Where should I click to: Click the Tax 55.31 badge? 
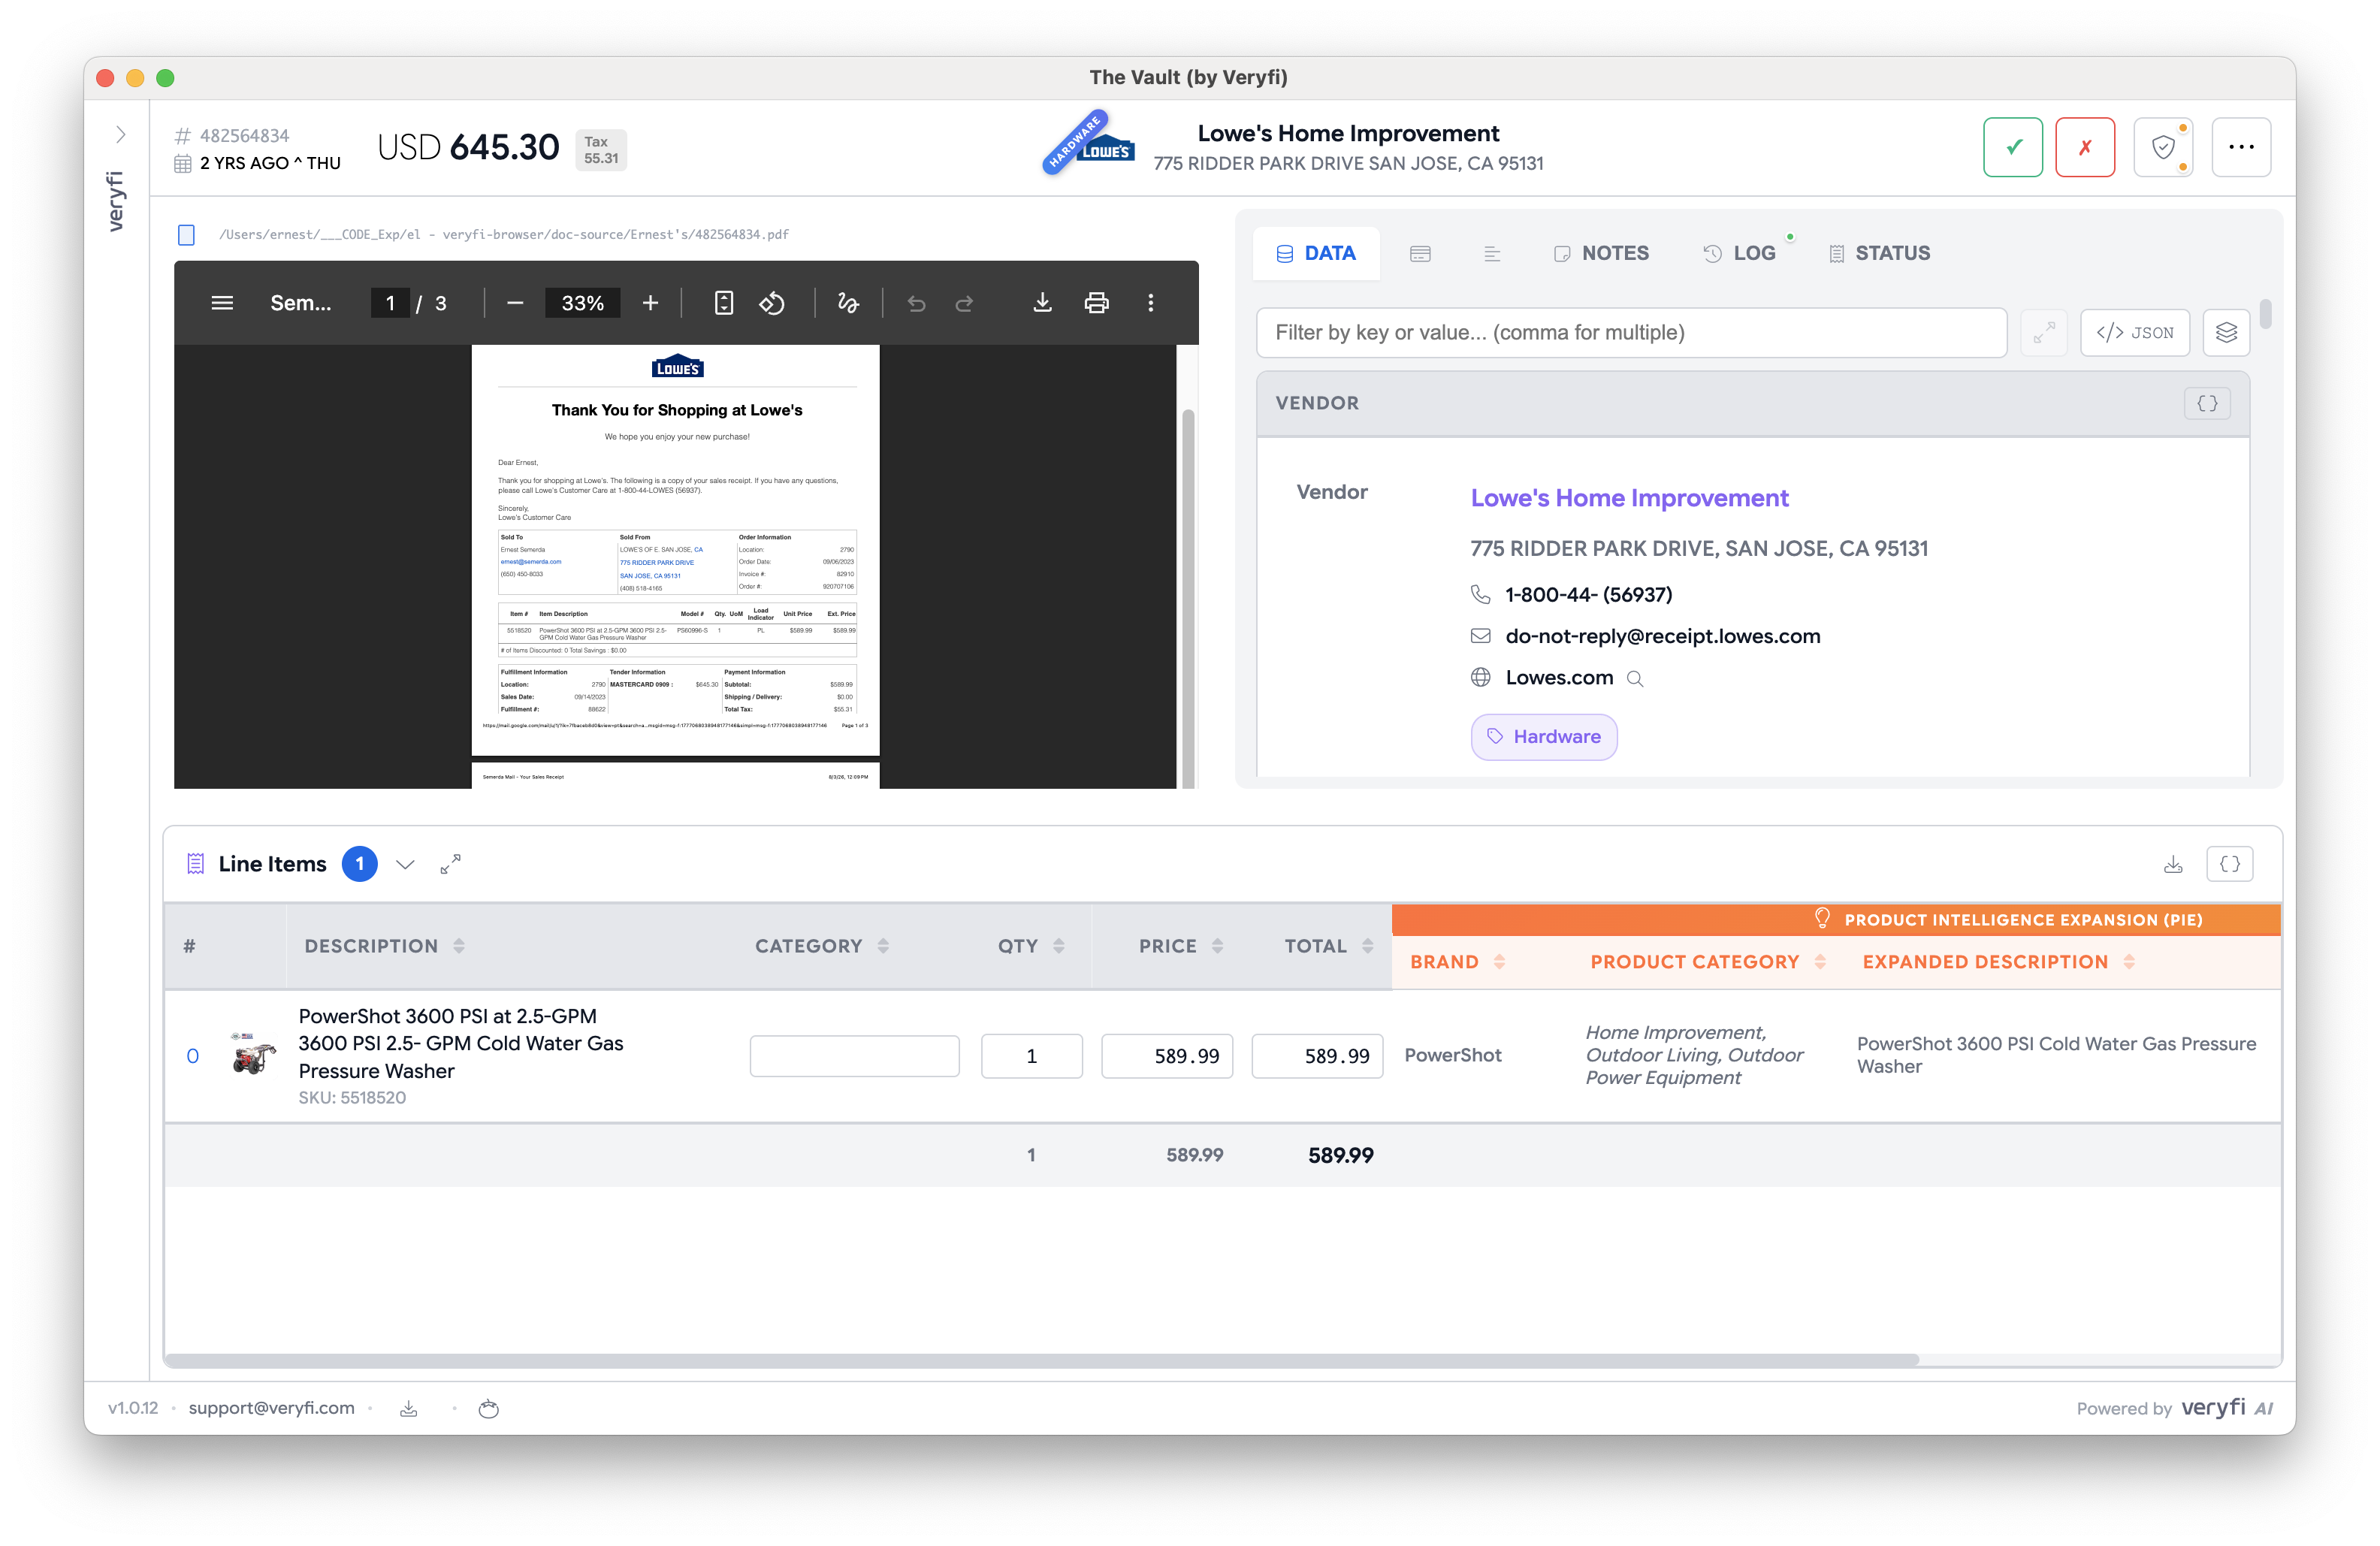601,150
